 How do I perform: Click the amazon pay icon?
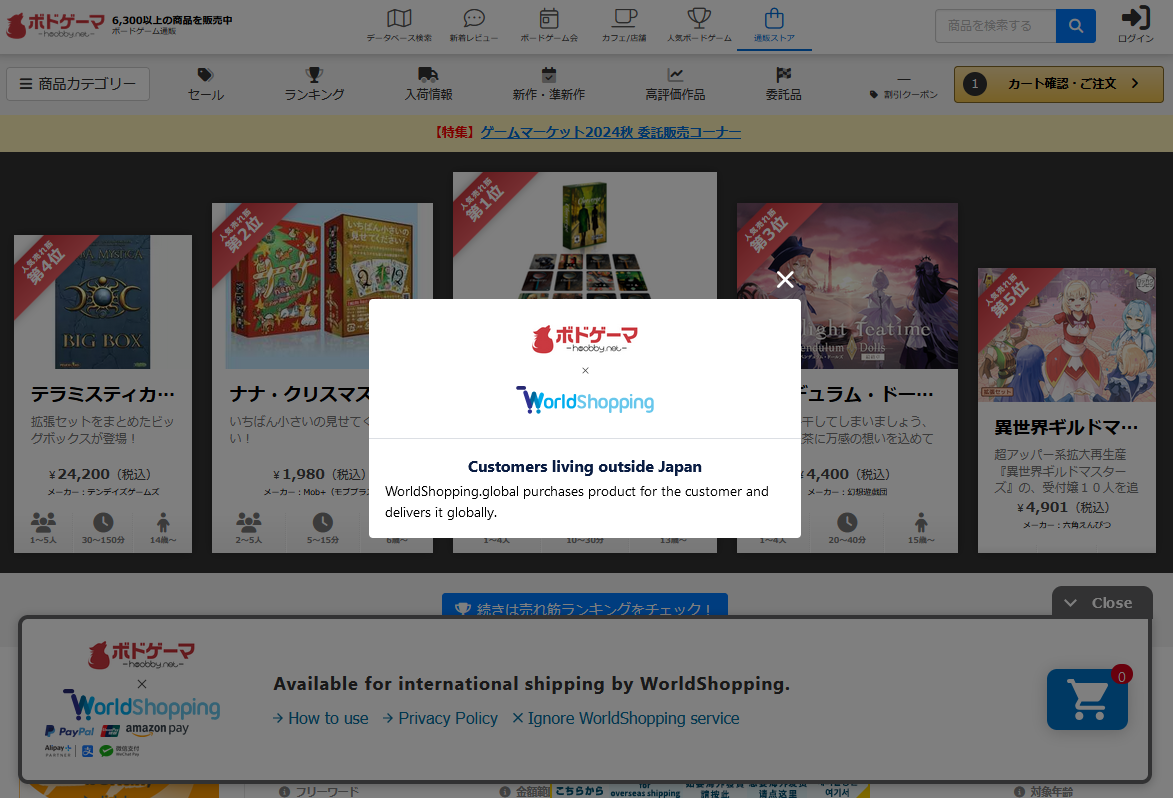(157, 729)
